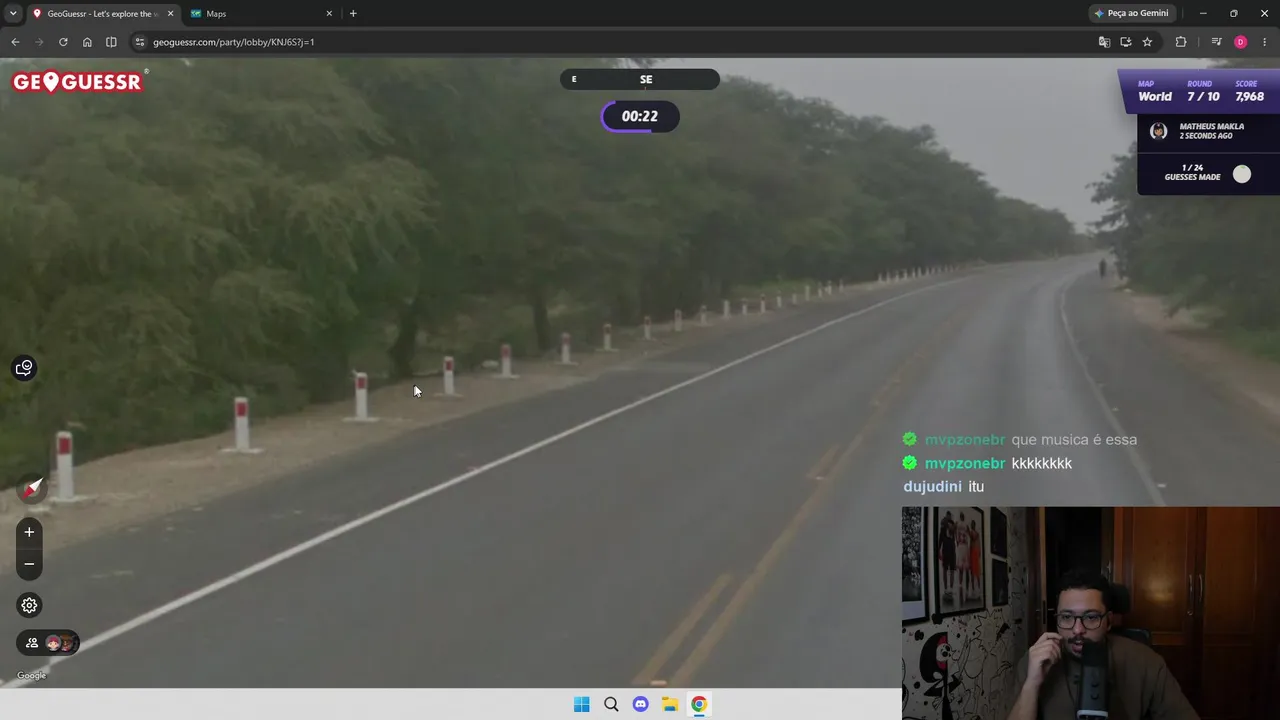This screenshot has height=720, width=1280.
Task: Click Matheus Makla's avatar
Action: pos(1158,131)
